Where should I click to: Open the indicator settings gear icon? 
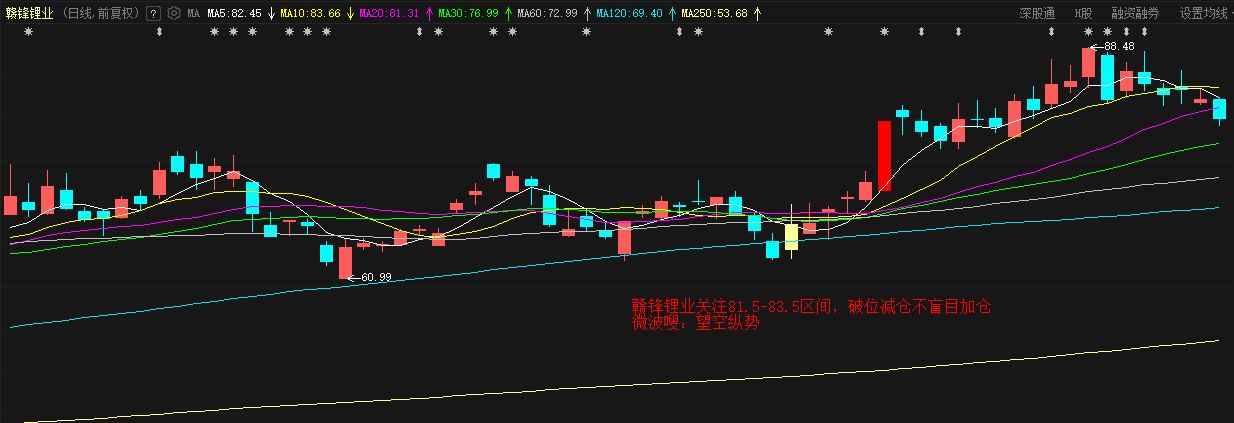(174, 14)
